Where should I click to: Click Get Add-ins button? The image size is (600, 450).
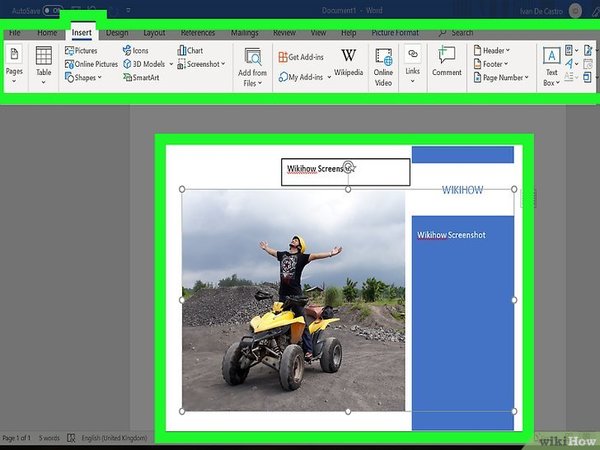pos(306,57)
